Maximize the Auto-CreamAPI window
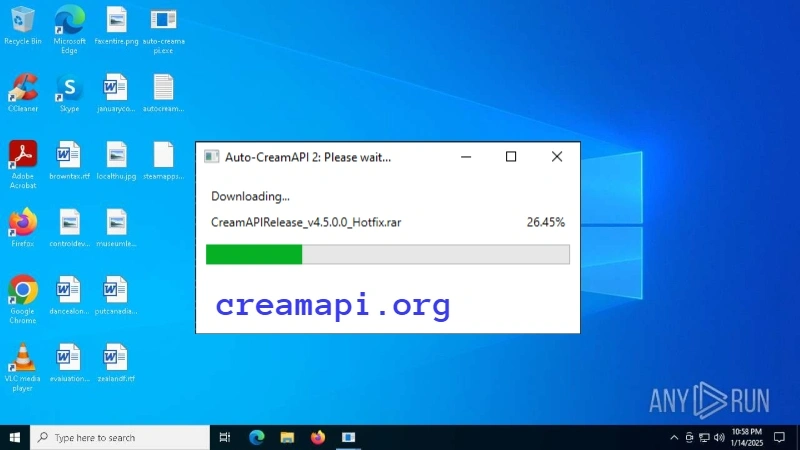800x450 pixels. click(x=511, y=157)
